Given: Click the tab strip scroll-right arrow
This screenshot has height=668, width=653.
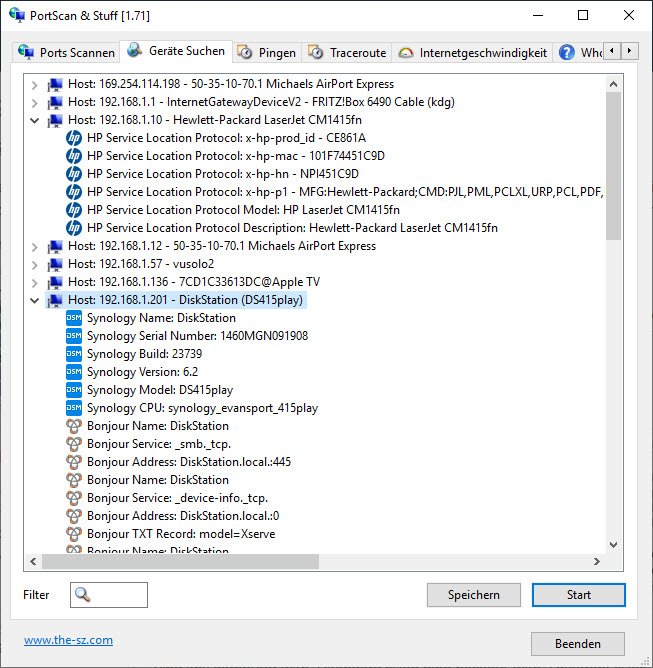Looking at the screenshot, I should tap(630, 51).
